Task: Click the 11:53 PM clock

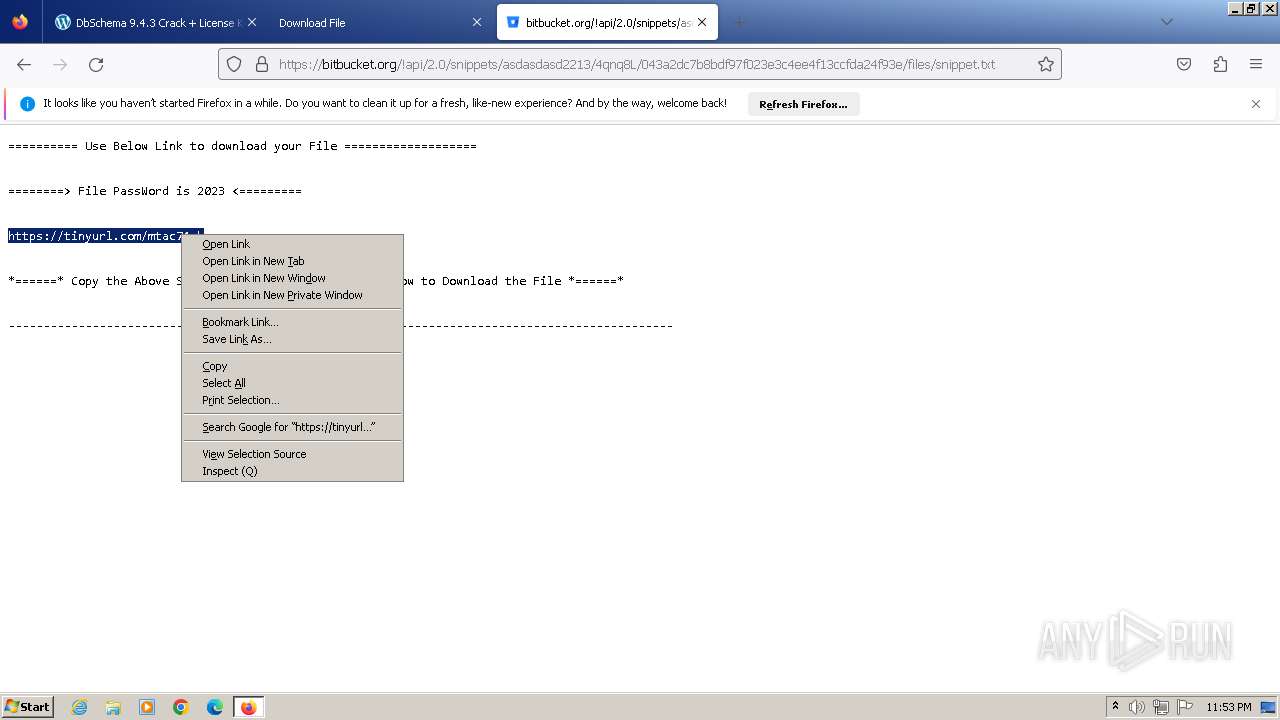Action: [x=1229, y=707]
